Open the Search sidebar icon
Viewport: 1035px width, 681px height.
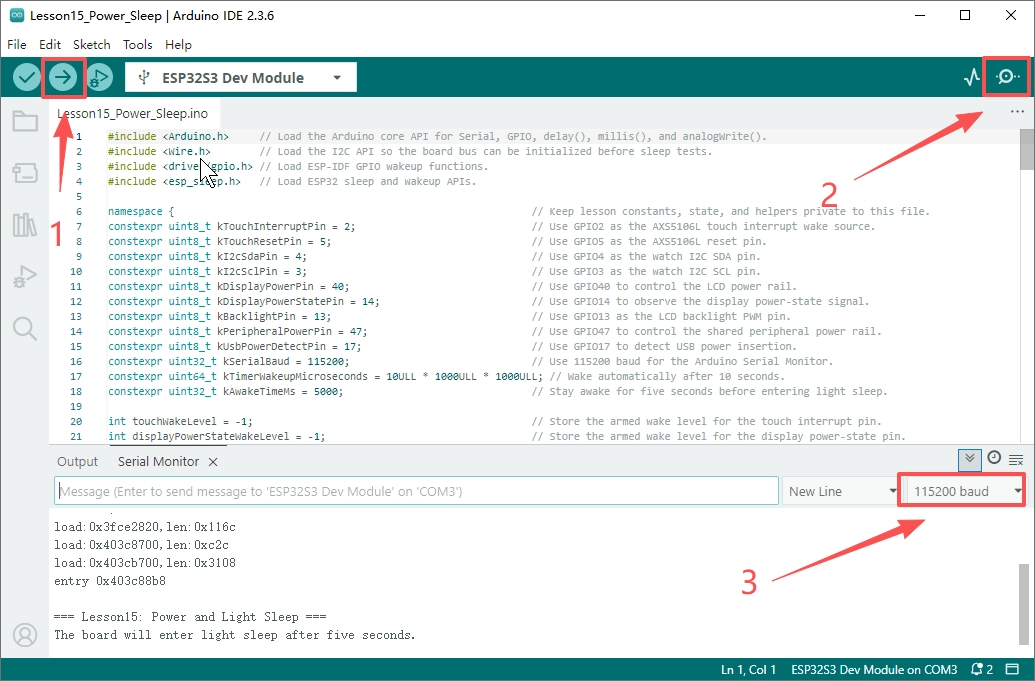(25, 328)
